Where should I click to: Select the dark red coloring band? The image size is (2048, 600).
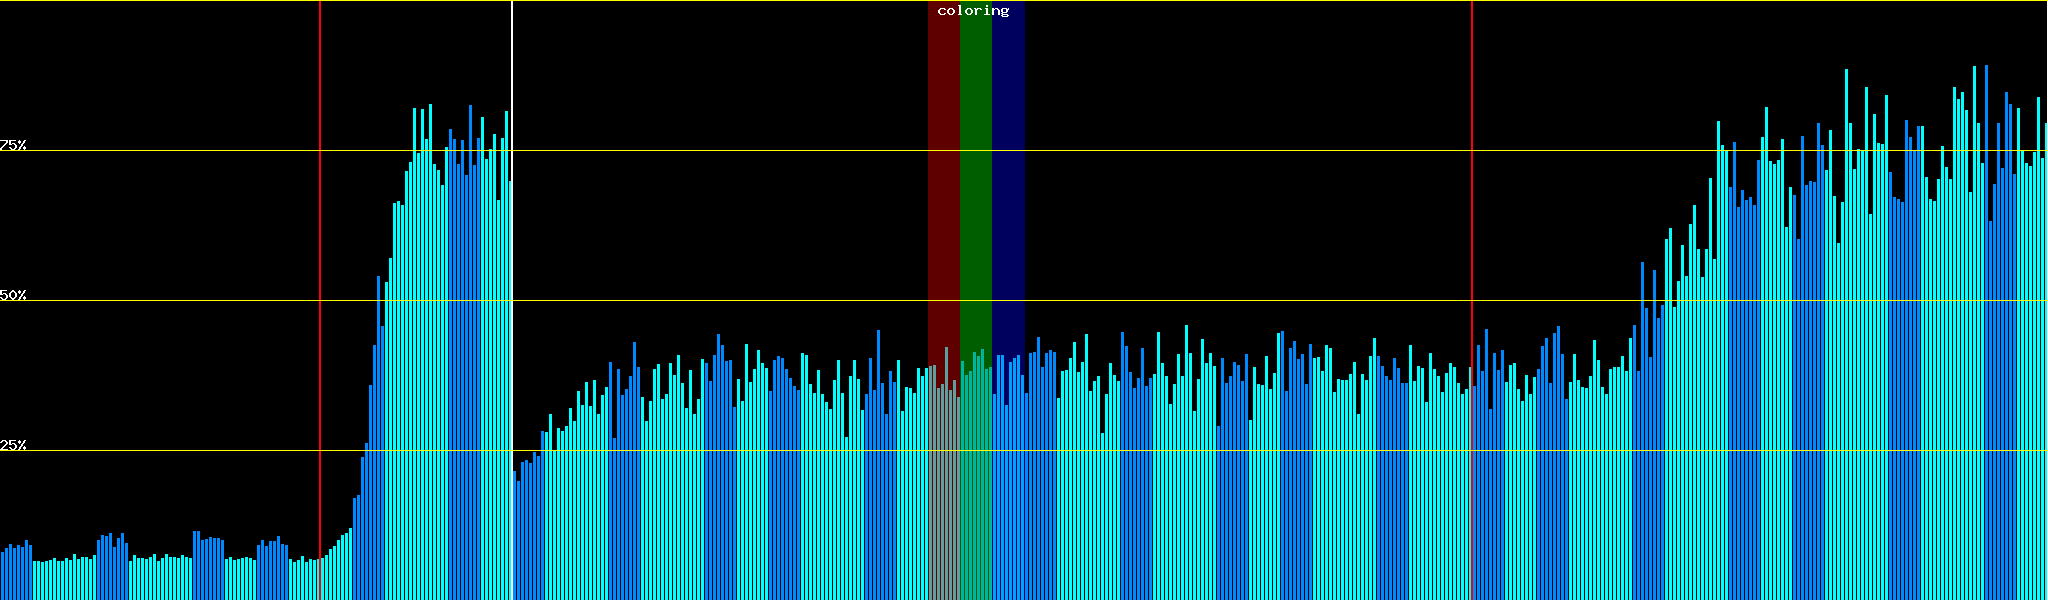[943, 180]
